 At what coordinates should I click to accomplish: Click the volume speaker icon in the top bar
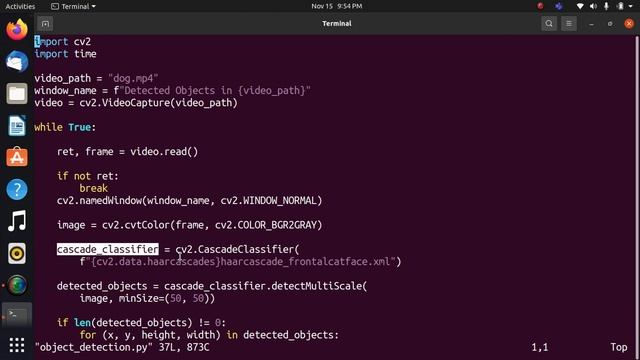tap(593, 6)
